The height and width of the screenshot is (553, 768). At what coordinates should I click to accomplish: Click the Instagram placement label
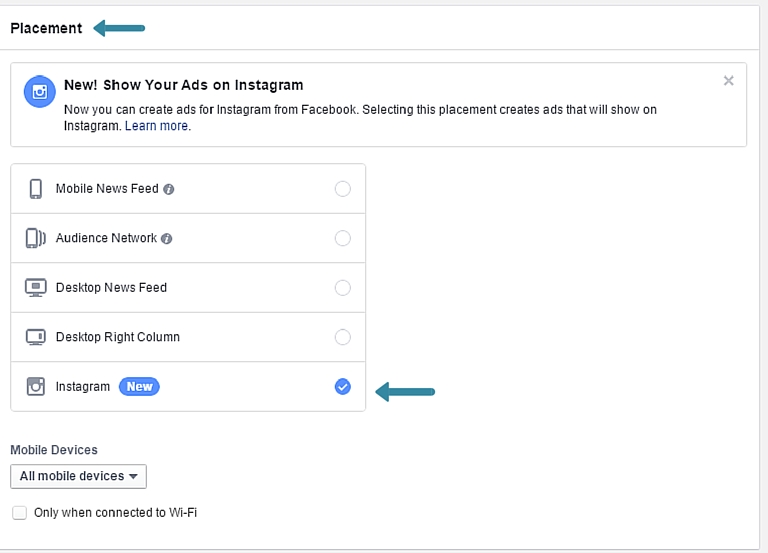(x=83, y=386)
